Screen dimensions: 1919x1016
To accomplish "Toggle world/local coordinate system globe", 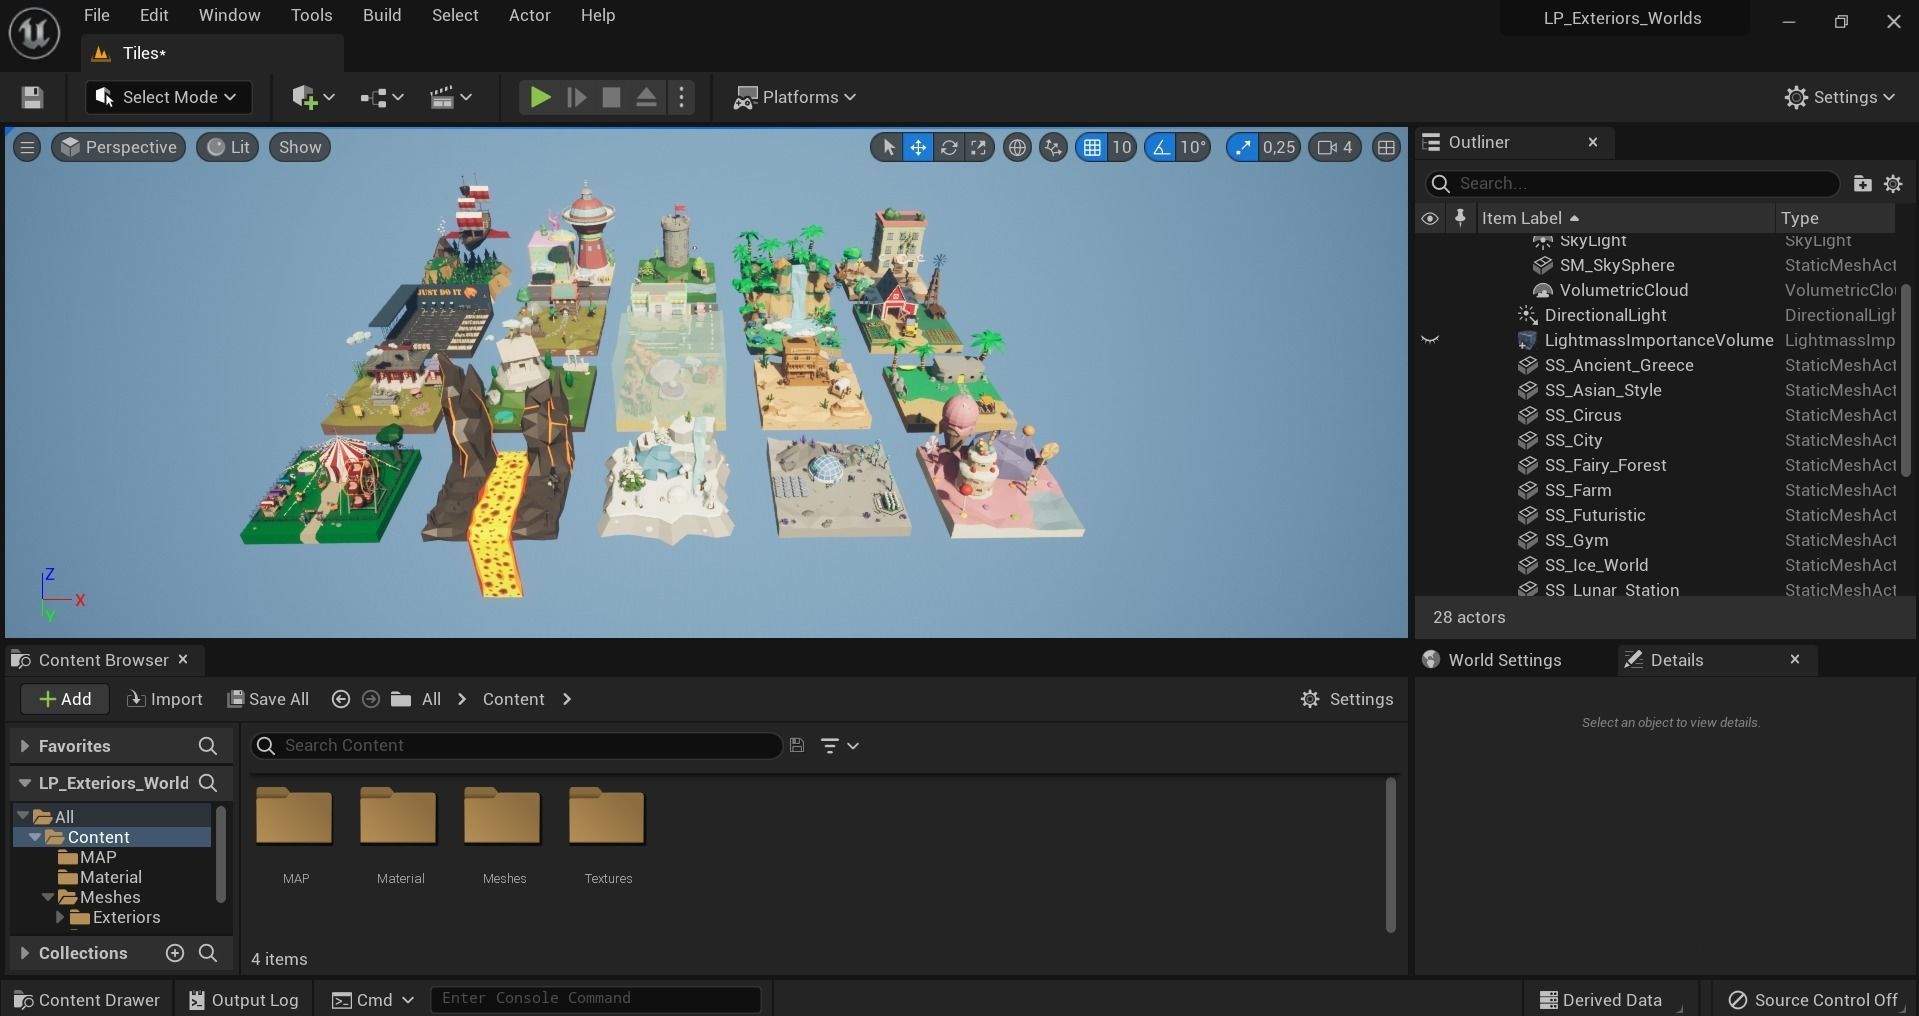I will click(x=1017, y=147).
